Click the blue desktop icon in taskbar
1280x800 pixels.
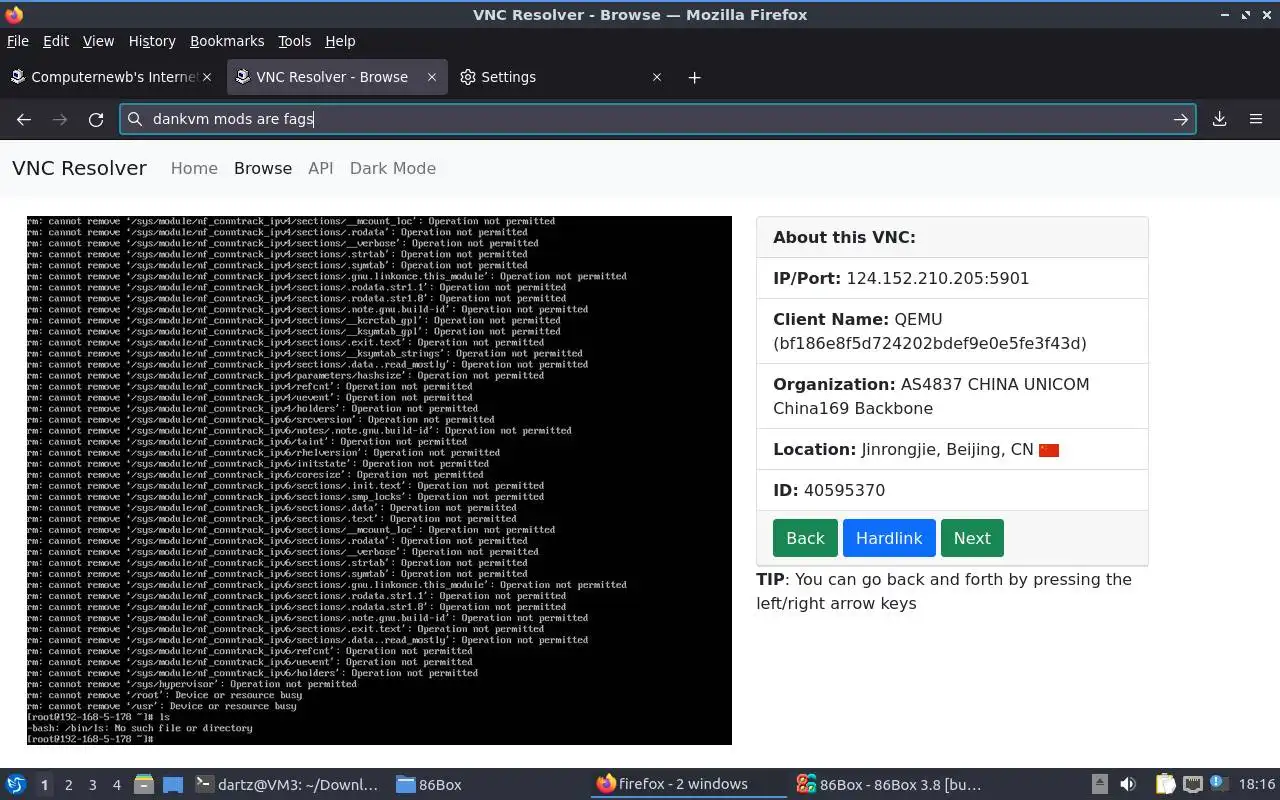click(x=173, y=785)
